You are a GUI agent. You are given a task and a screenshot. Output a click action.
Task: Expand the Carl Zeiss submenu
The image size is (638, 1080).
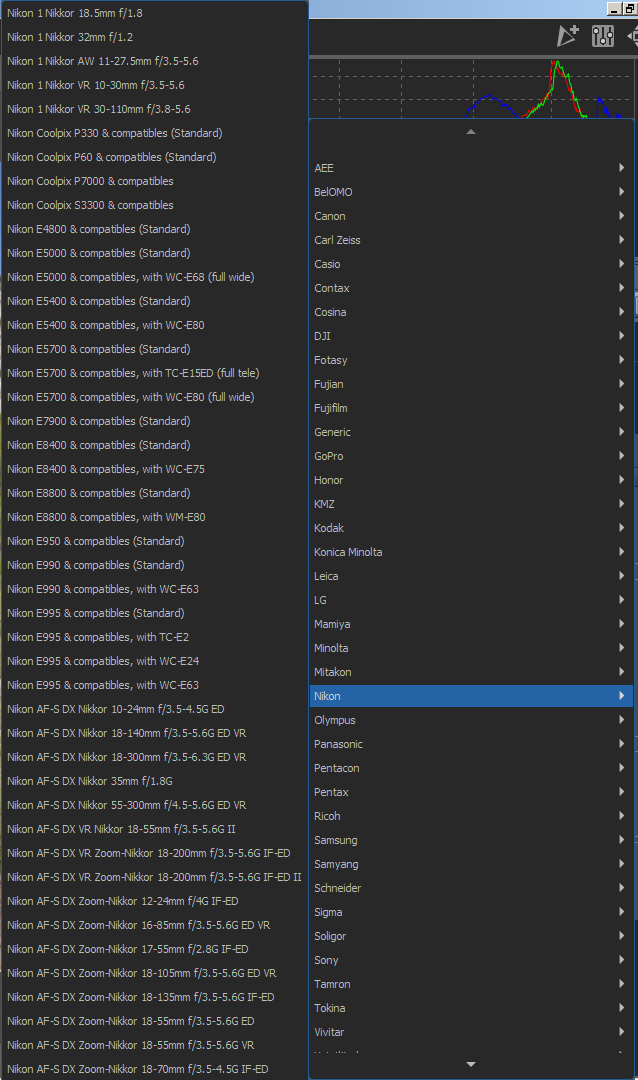(x=471, y=240)
